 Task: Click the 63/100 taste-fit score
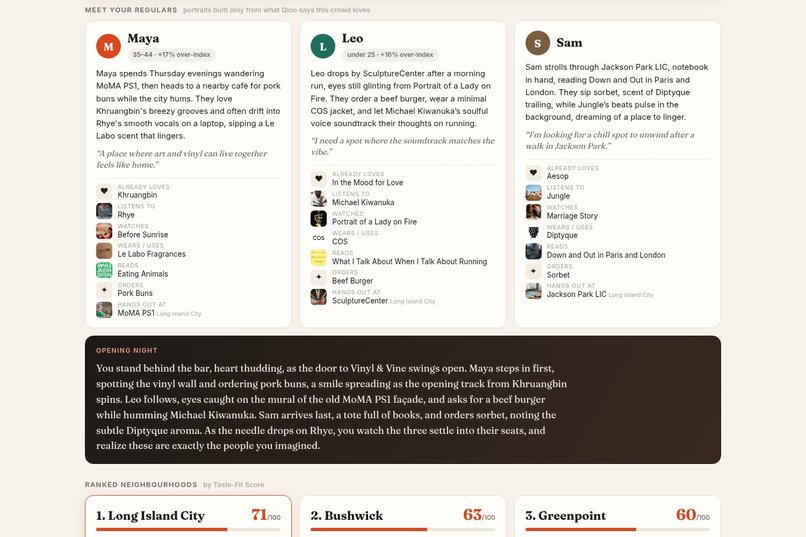[x=479, y=515]
